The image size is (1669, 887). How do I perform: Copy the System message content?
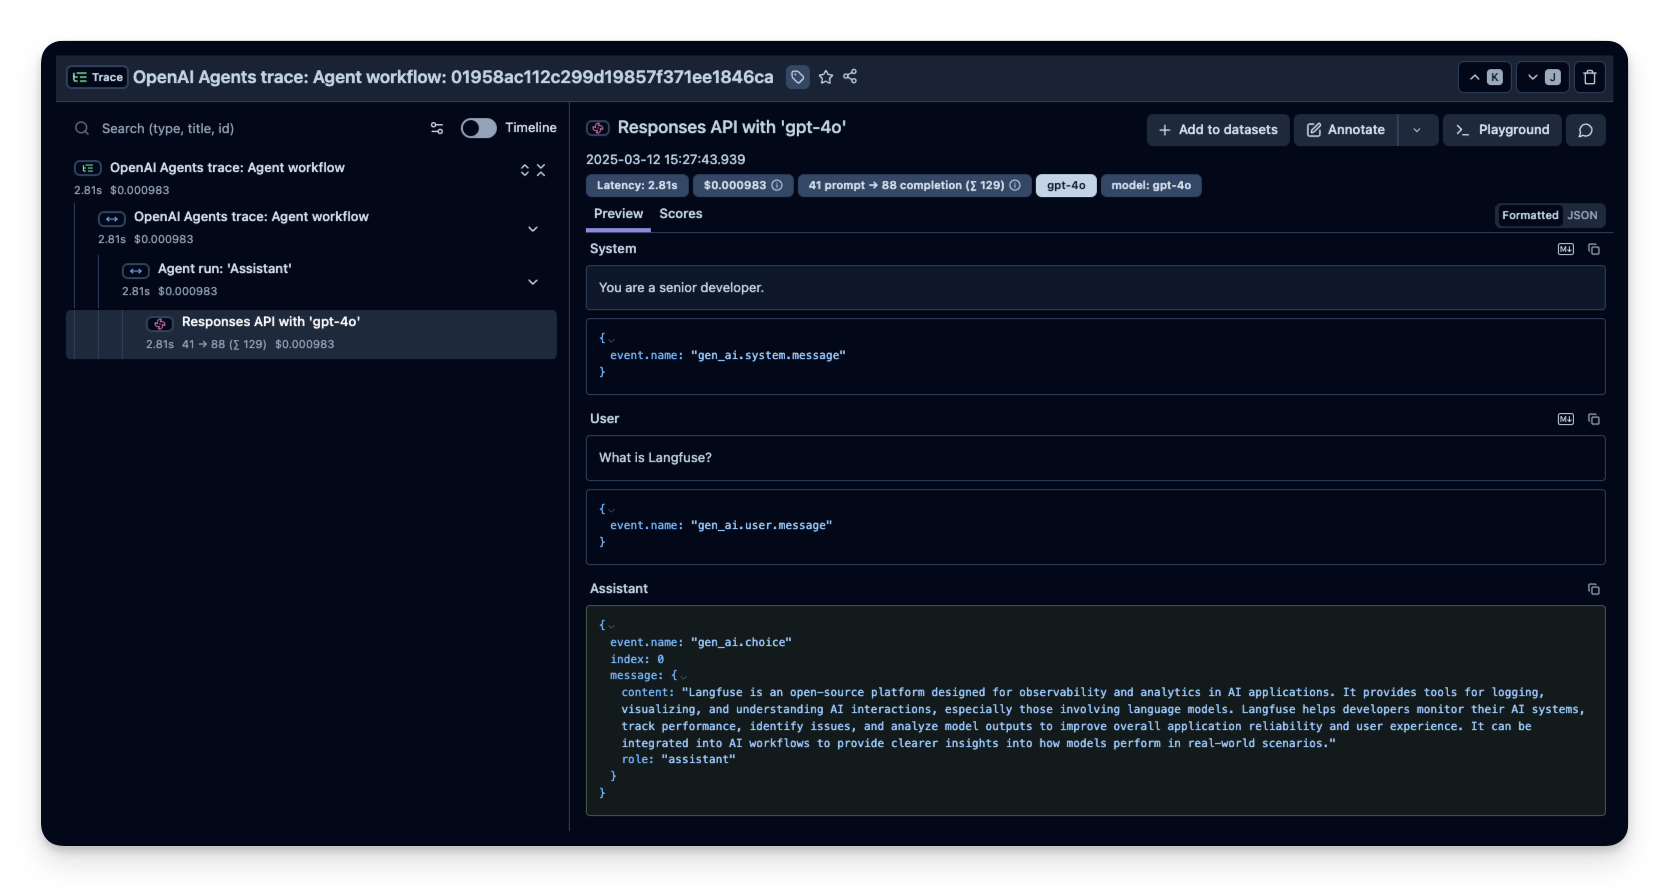coord(1594,249)
